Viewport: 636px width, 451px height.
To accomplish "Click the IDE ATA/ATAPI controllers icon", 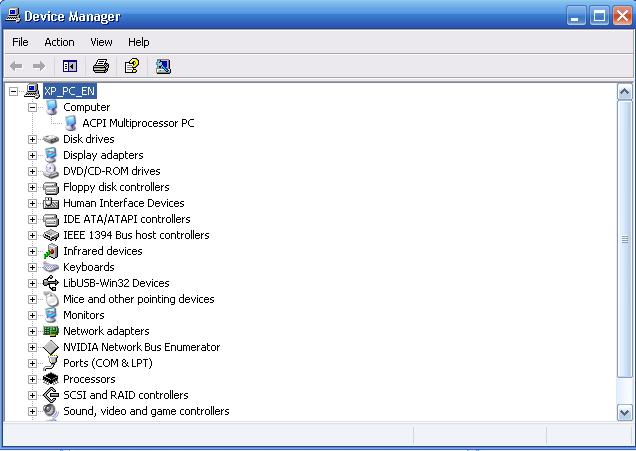I will point(51,220).
